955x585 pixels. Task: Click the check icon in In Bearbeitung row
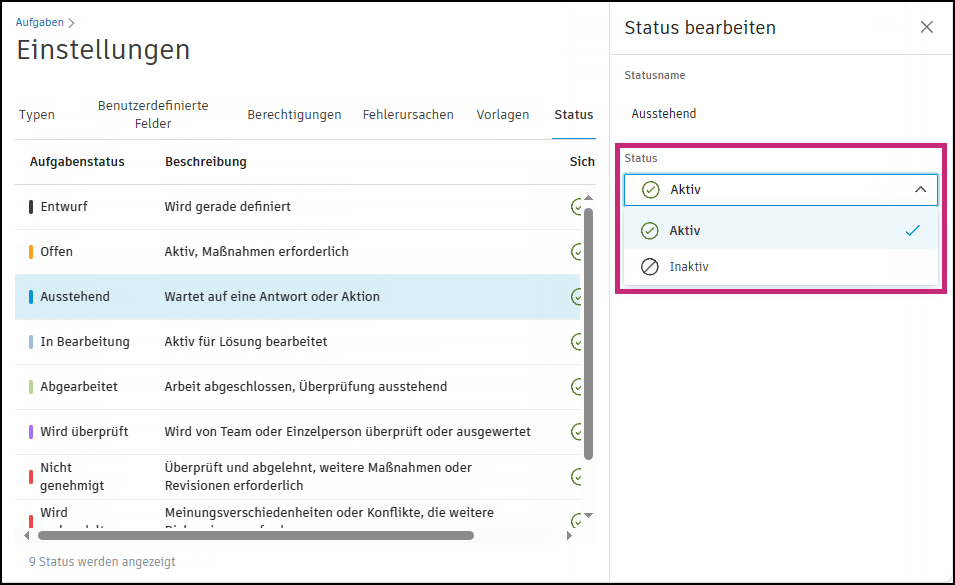point(577,342)
